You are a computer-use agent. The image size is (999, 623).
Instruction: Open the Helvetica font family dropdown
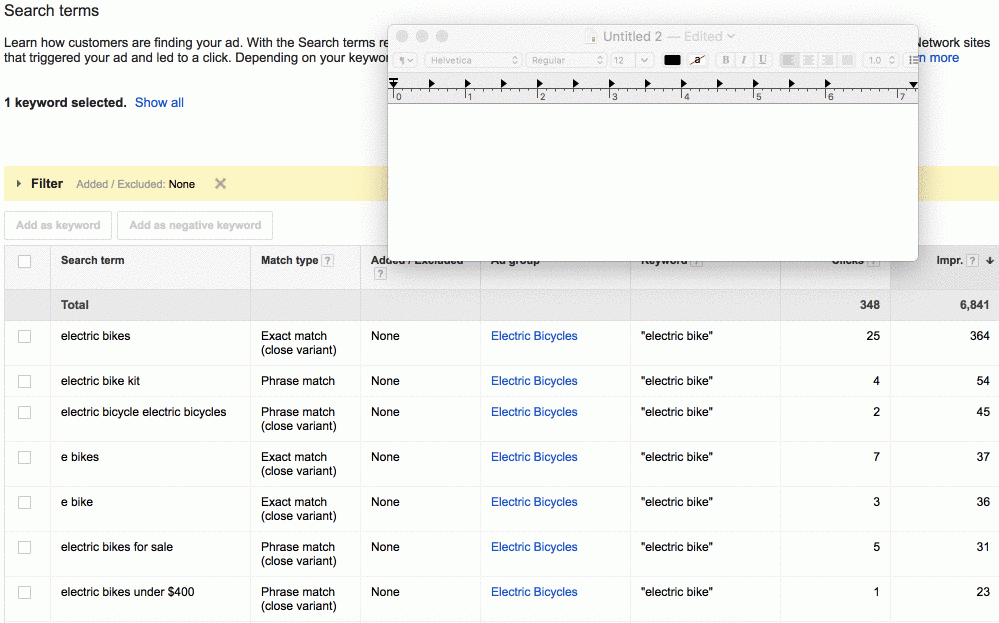coord(473,60)
